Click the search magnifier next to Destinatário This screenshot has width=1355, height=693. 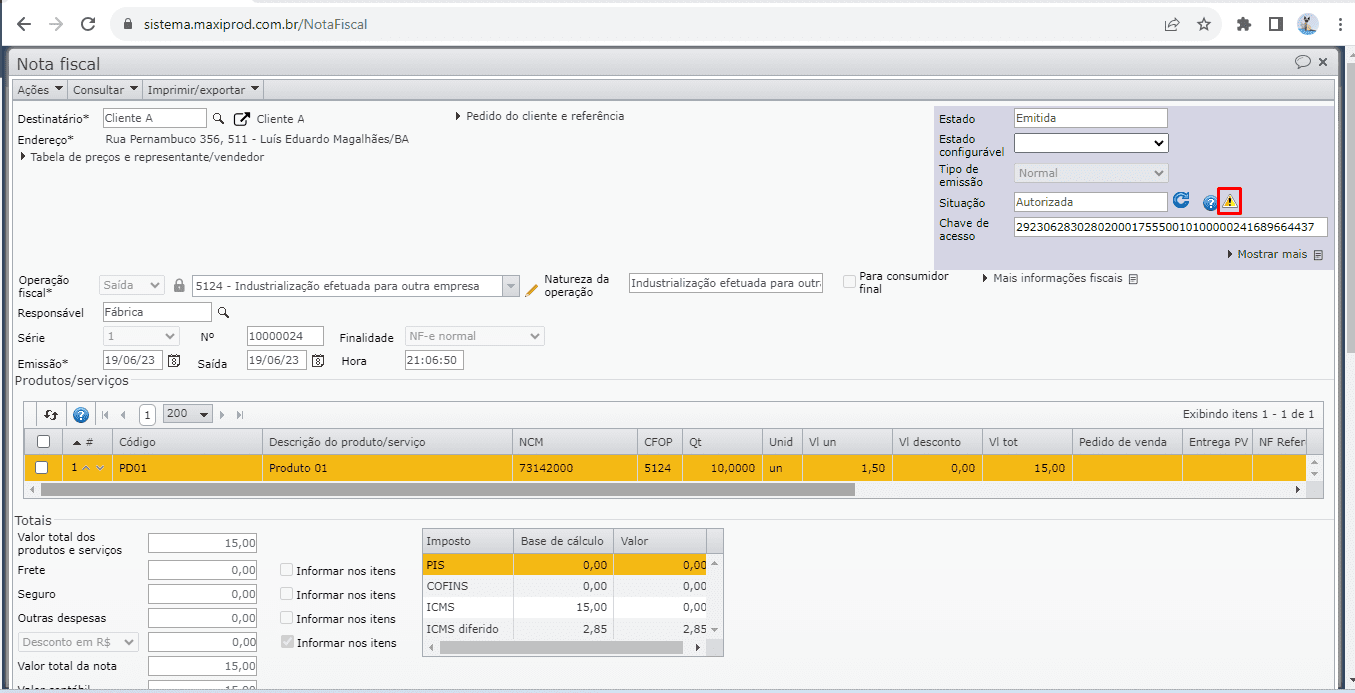(219, 119)
